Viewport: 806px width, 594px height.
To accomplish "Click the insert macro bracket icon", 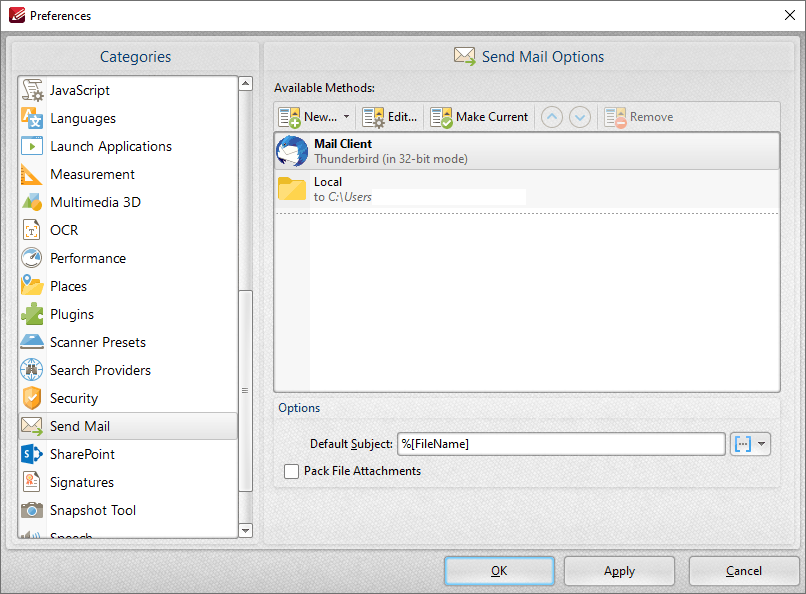I will pos(743,444).
